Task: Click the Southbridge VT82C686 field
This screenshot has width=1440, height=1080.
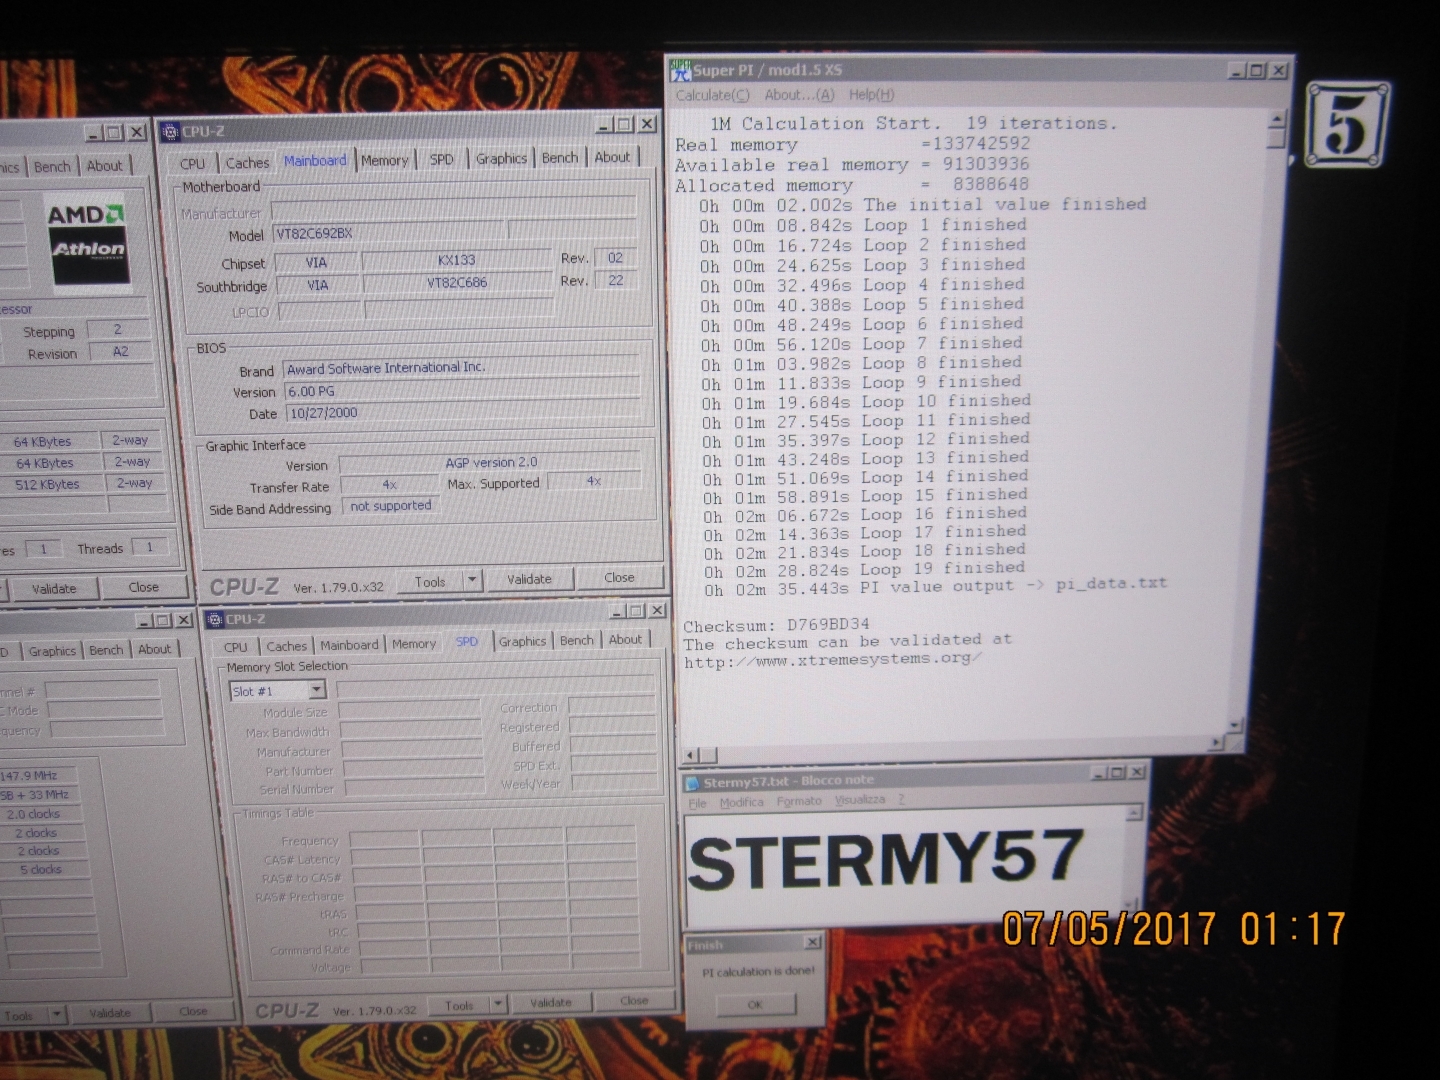Action: (457, 283)
